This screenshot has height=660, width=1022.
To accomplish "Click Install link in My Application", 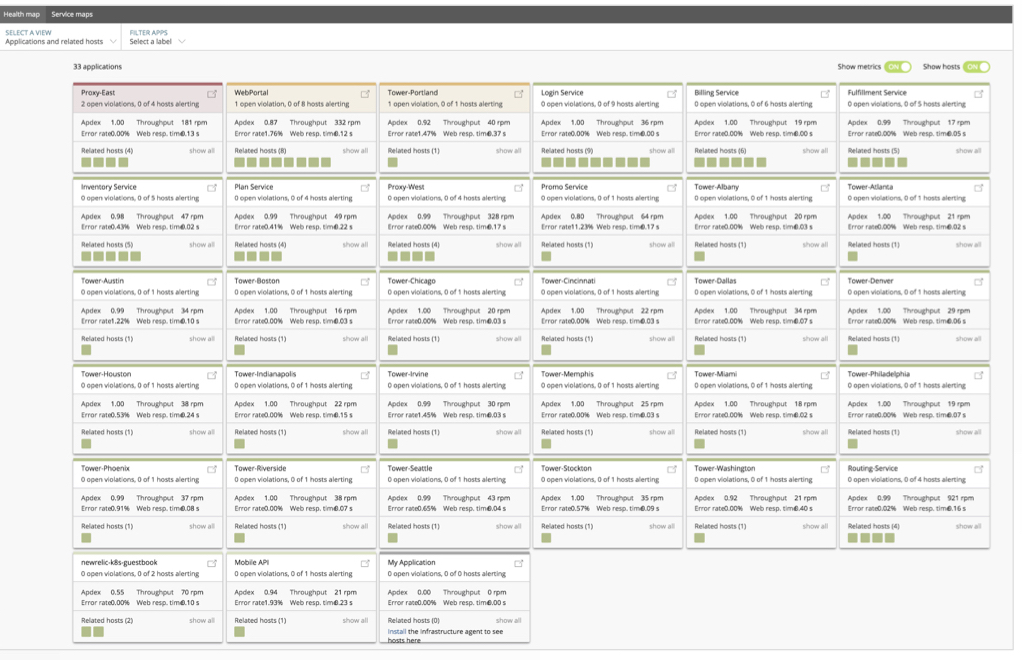I will pyautogui.click(x=396, y=631).
